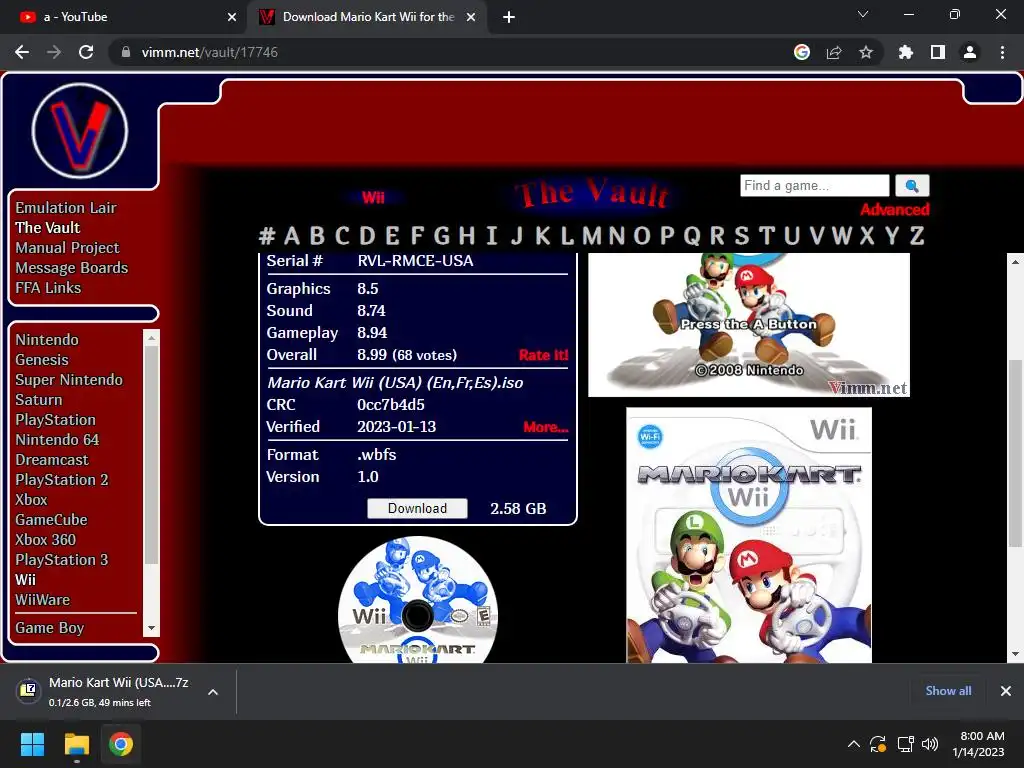This screenshot has height=768, width=1024.
Task: Open Manual Project menu link
Action: 67,248
